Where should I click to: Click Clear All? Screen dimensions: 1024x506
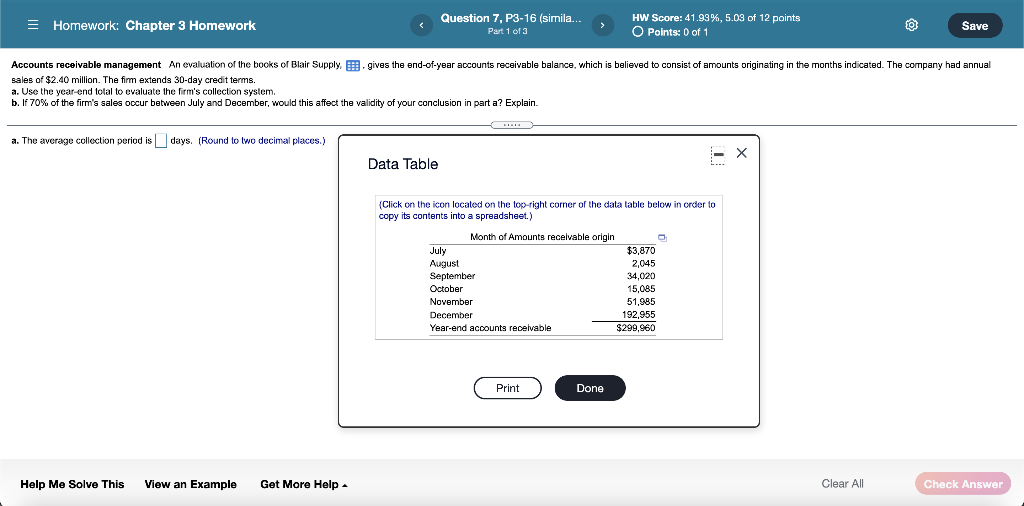[842, 484]
